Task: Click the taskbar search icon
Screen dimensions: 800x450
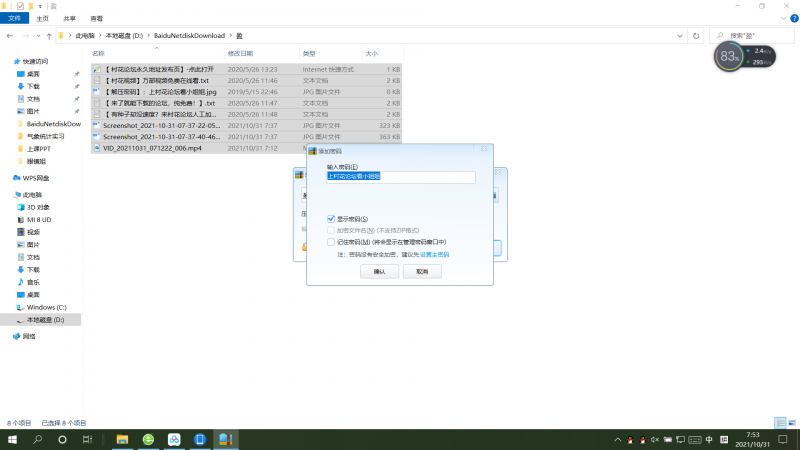Action: click(38, 439)
